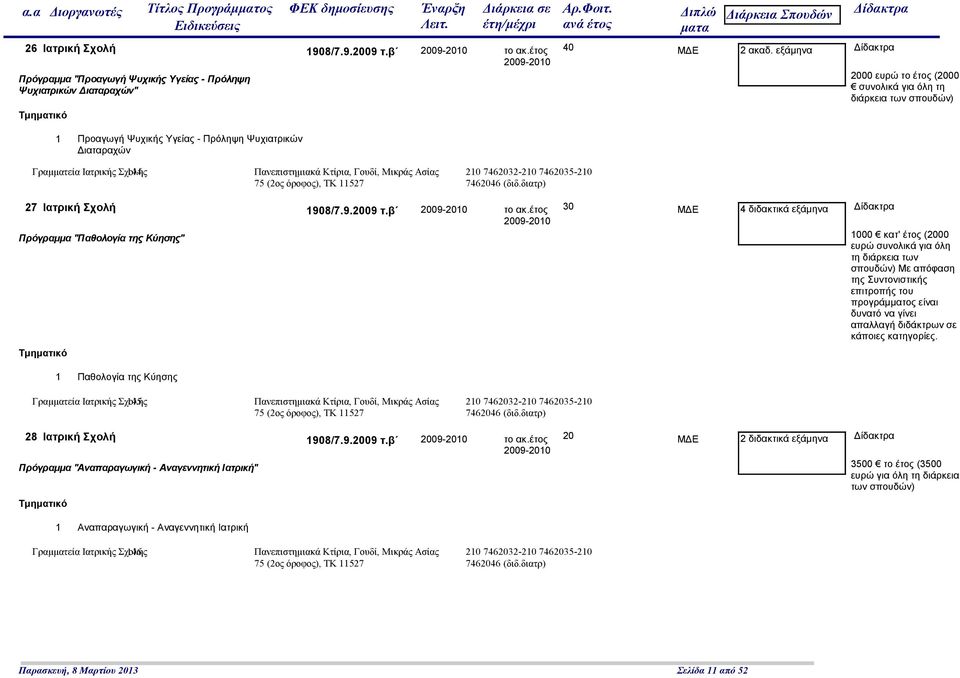The image size is (960, 678).
Task: Select the 'Διπλώματα' column header
Action: (697, 20)
